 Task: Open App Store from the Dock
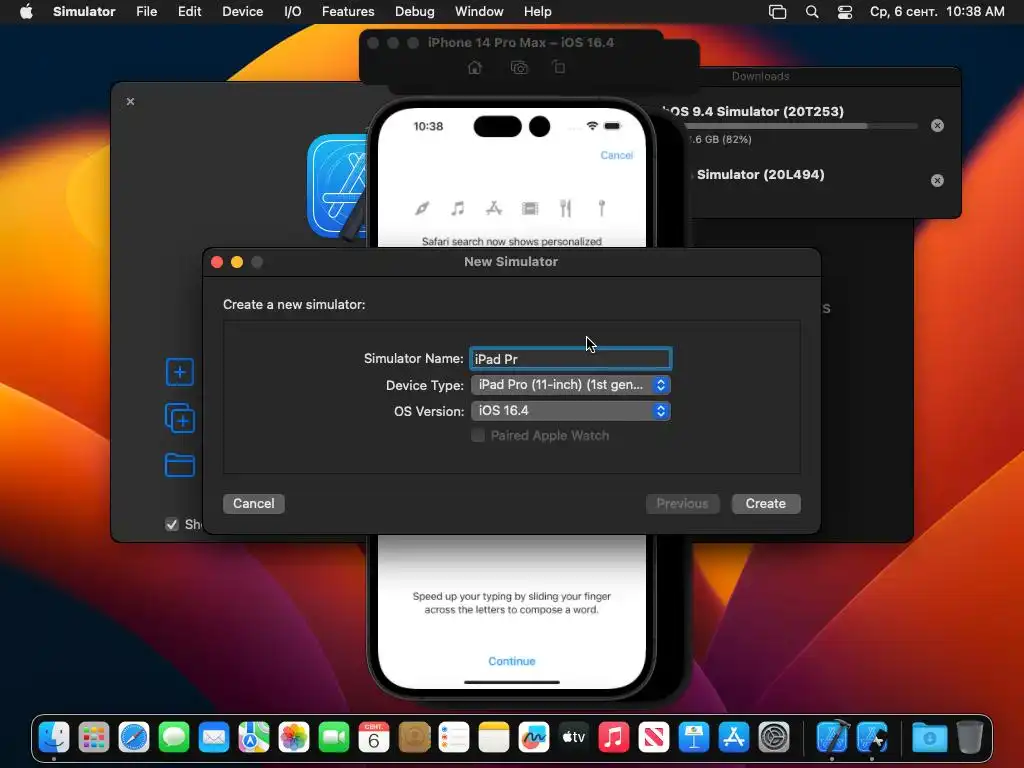(734, 738)
